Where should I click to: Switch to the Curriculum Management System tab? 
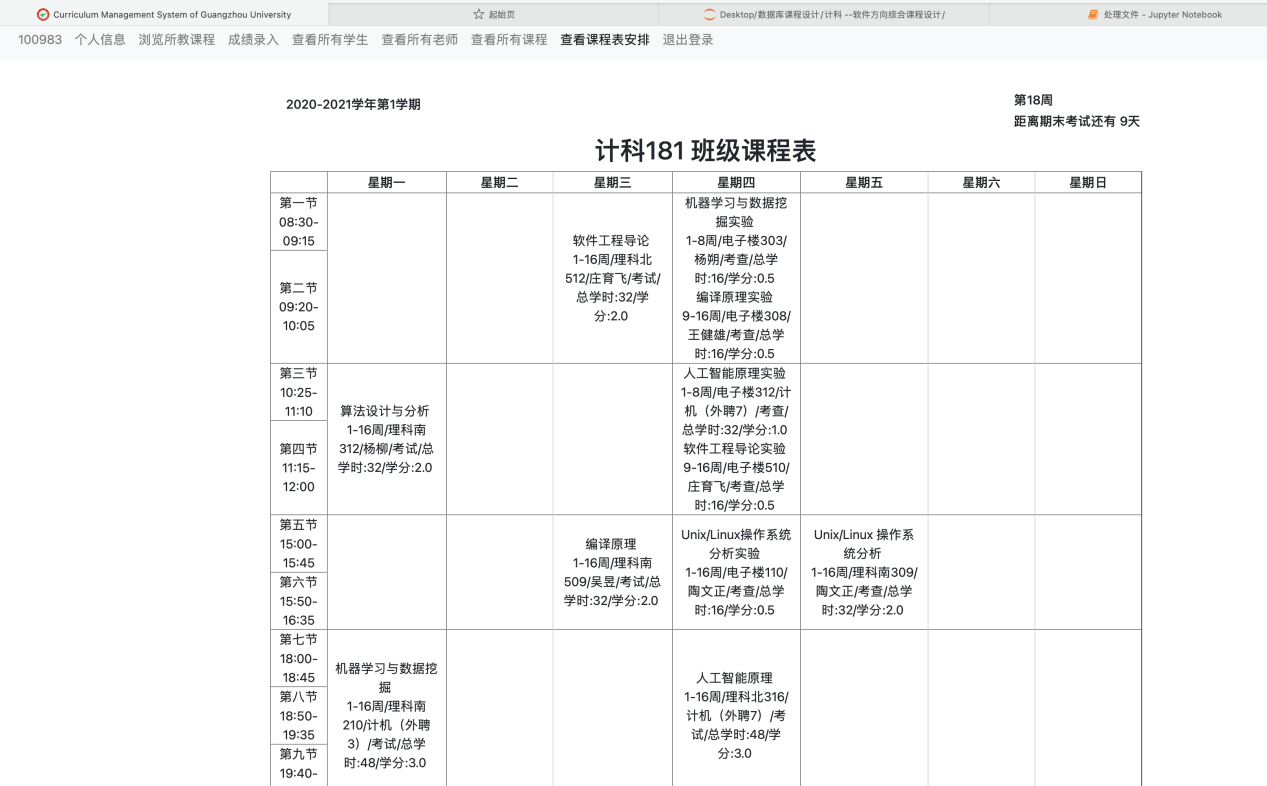coord(164,14)
